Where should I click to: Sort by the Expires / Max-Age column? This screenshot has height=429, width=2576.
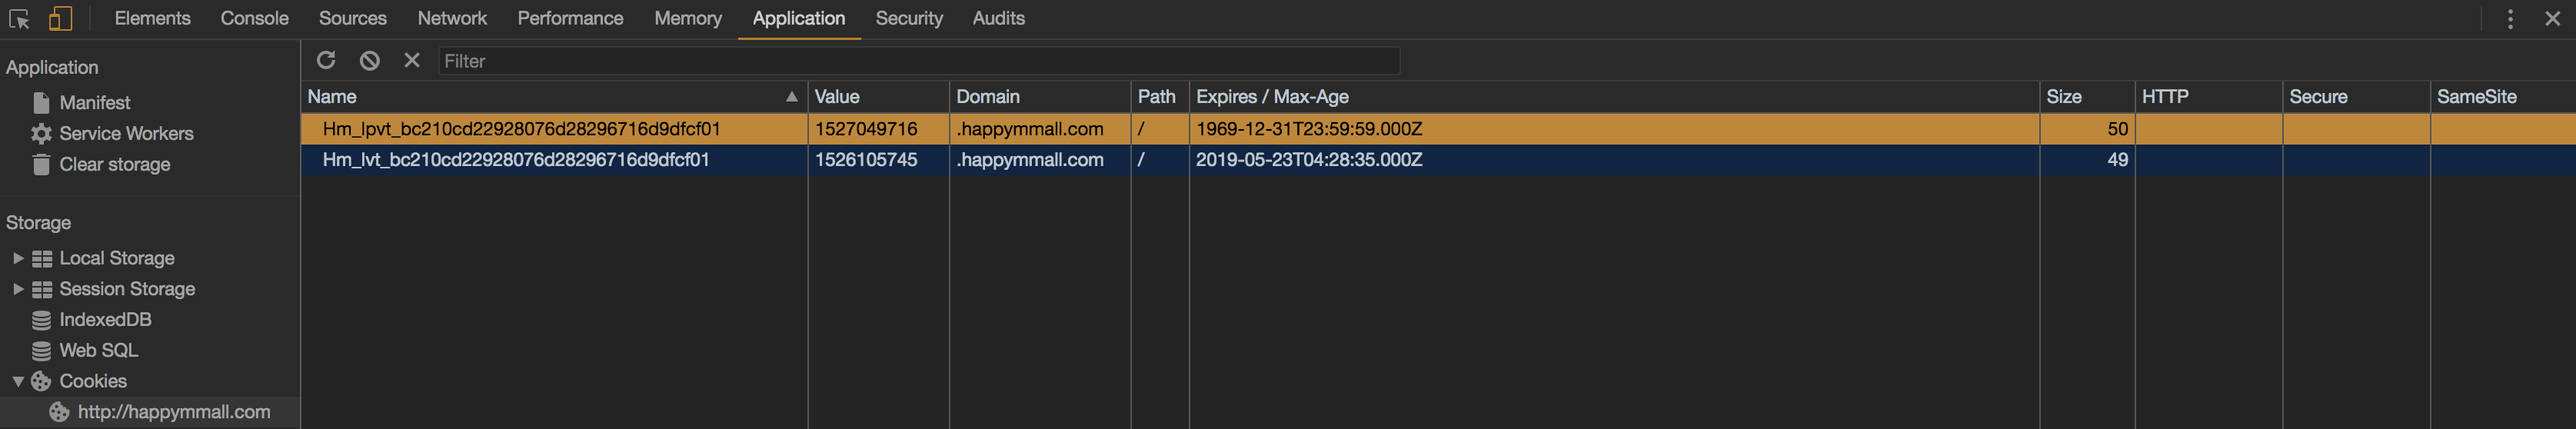tap(1272, 97)
